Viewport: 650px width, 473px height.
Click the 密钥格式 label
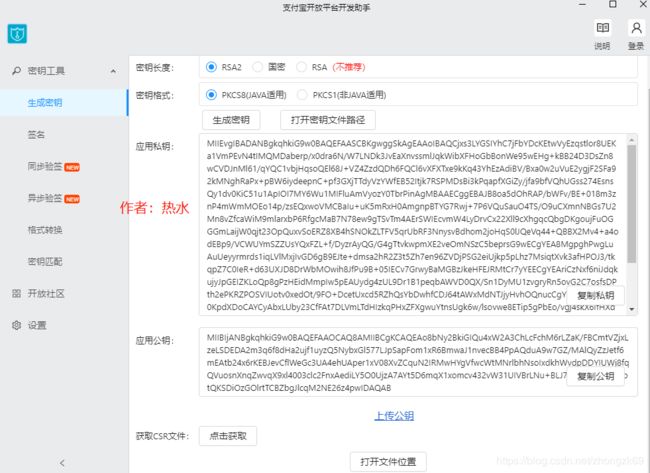155,96
